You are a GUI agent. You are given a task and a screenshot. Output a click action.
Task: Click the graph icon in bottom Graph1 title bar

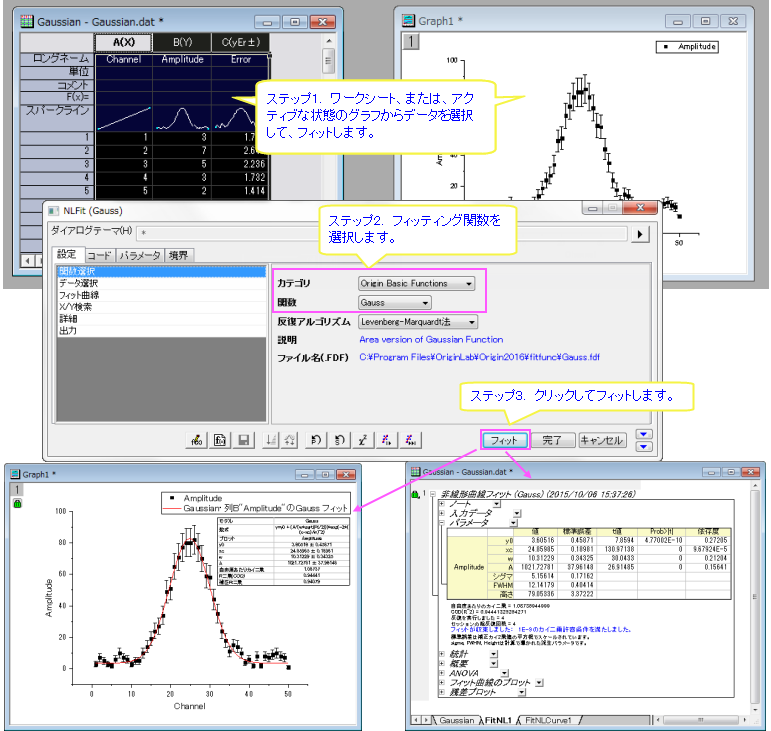(x=15, y=474)
